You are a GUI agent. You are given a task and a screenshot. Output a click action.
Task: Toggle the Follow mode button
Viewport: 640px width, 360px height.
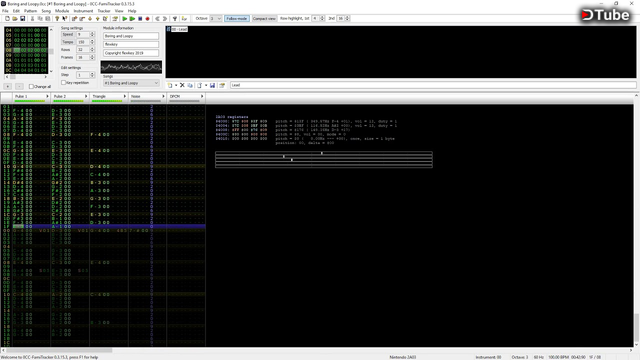click(237, 18)
